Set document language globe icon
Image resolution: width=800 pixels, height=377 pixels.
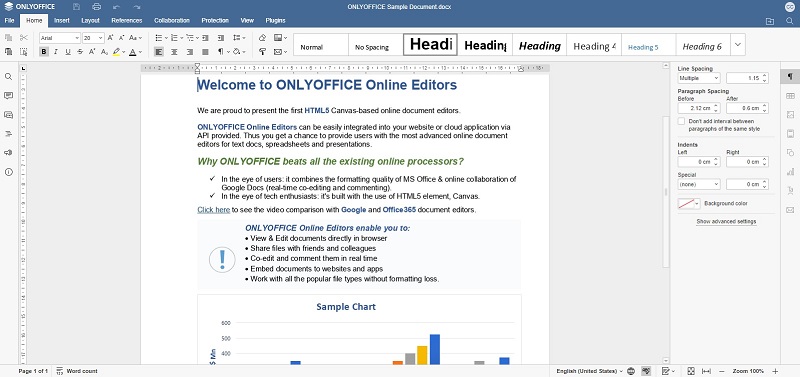pyautogui.click(x=631, y=371)
